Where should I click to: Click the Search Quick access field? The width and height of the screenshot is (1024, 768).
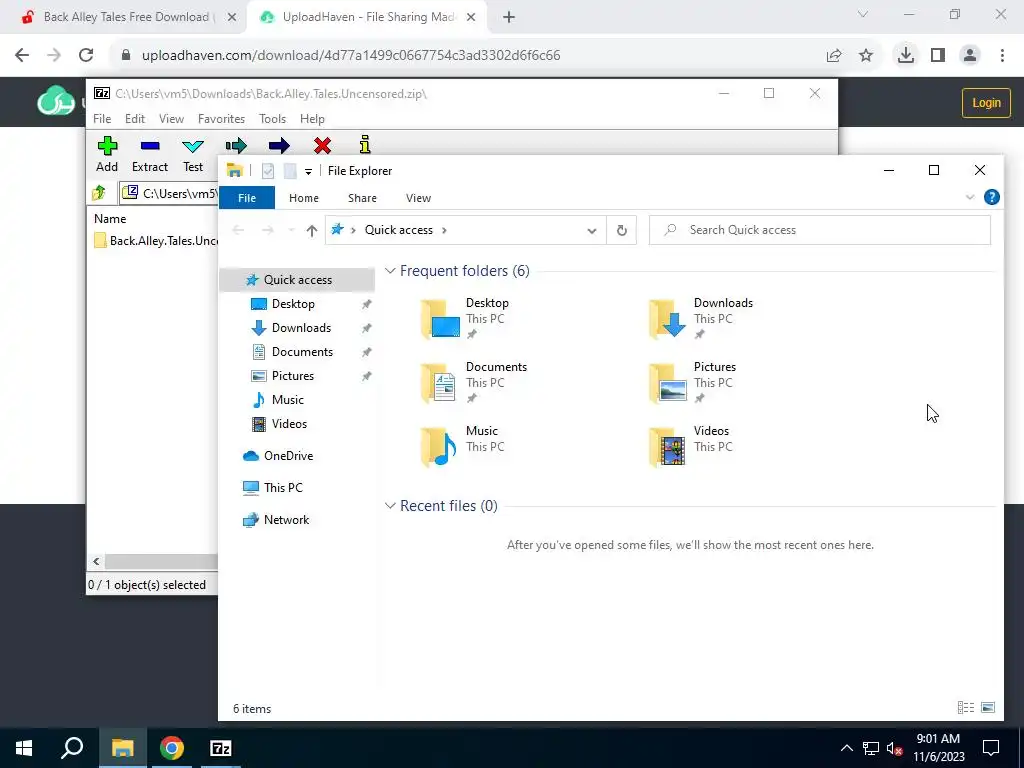pyautogui.click(x=820, y=230)
